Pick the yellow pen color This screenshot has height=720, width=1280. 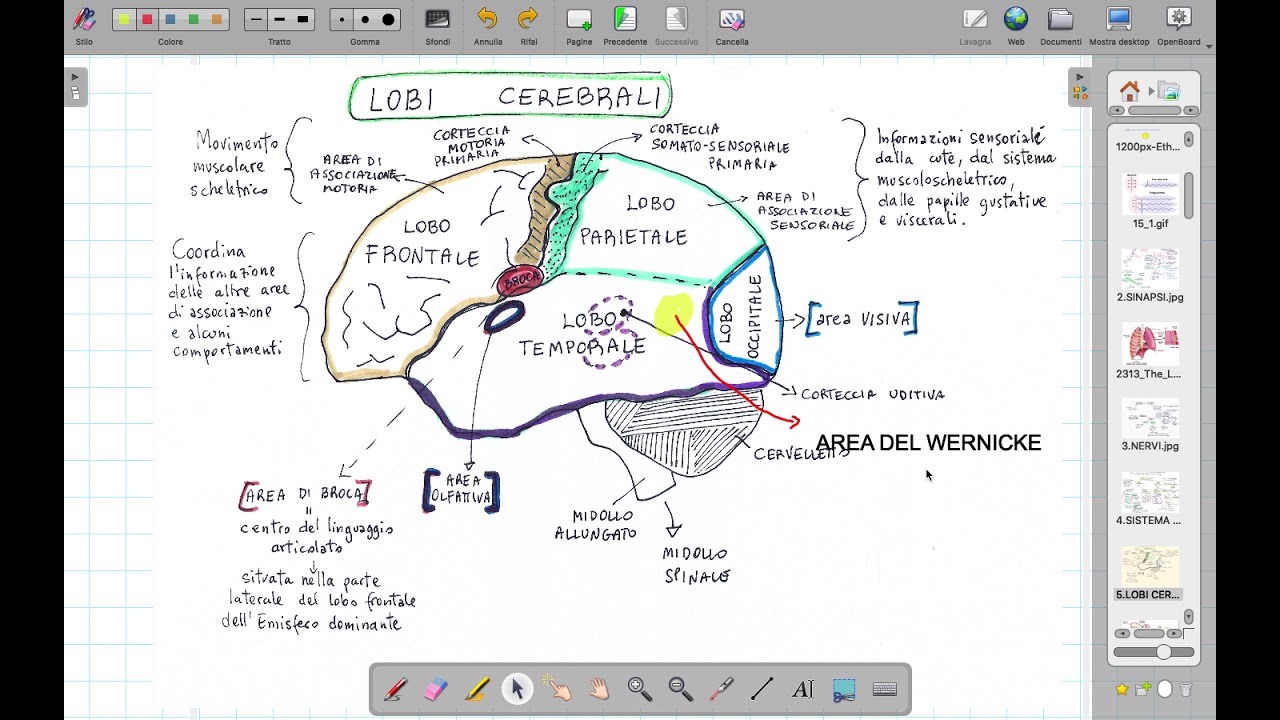[124, 19]
